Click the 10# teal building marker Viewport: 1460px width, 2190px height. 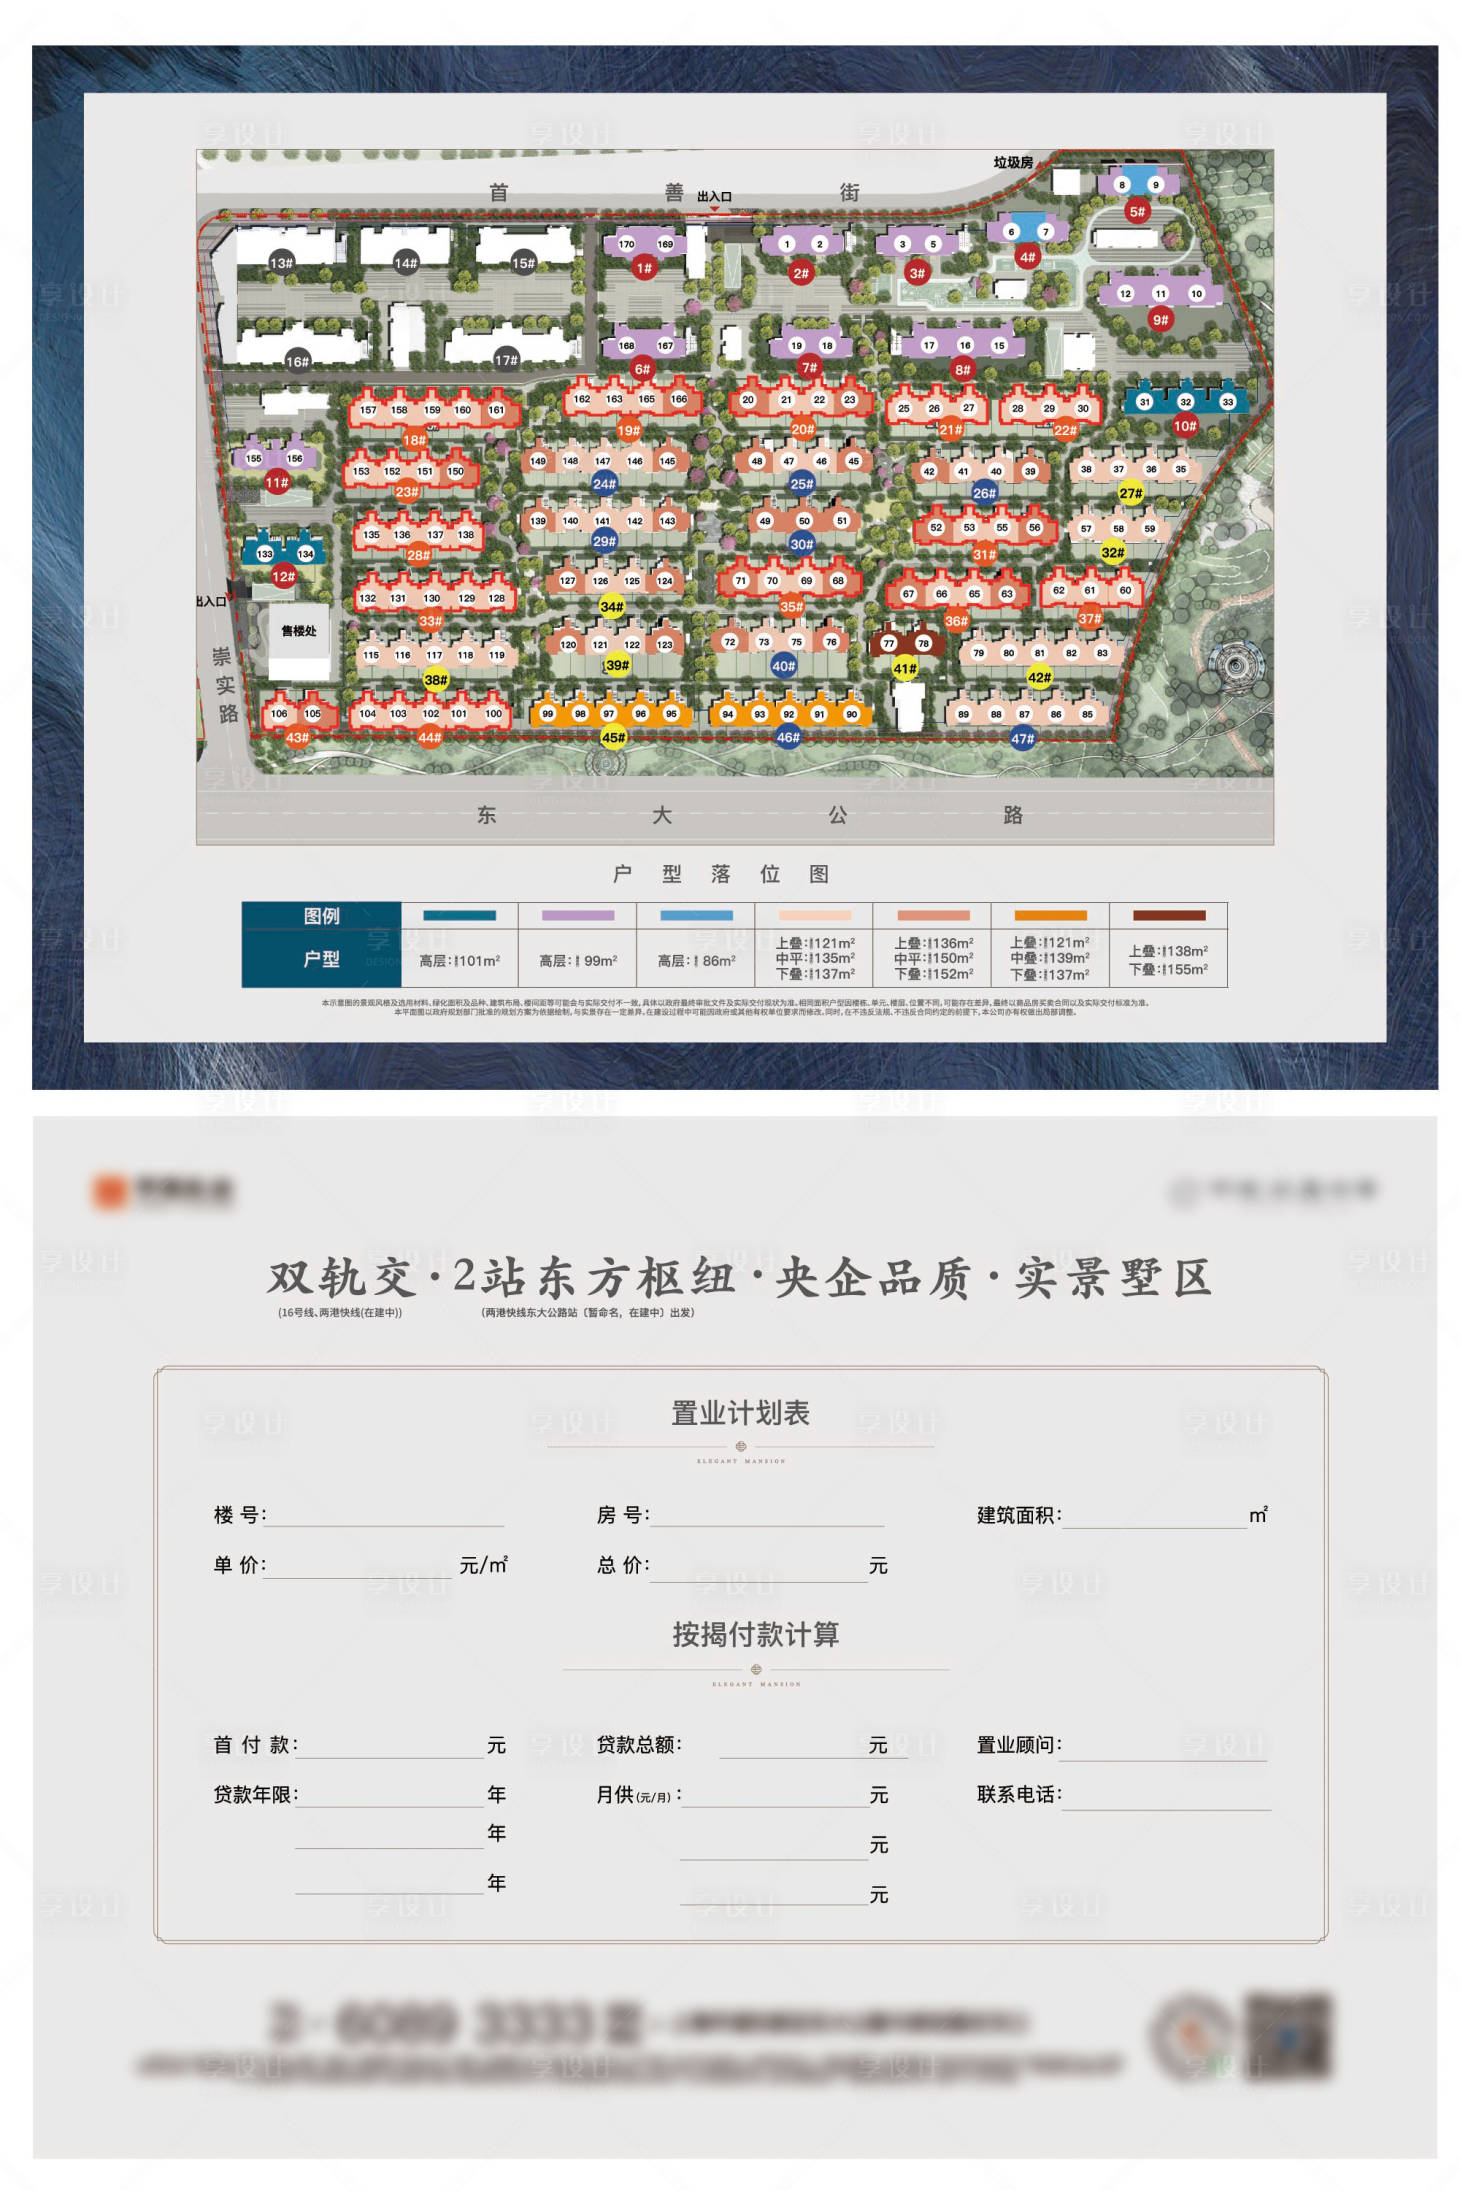pos(1185,426)
